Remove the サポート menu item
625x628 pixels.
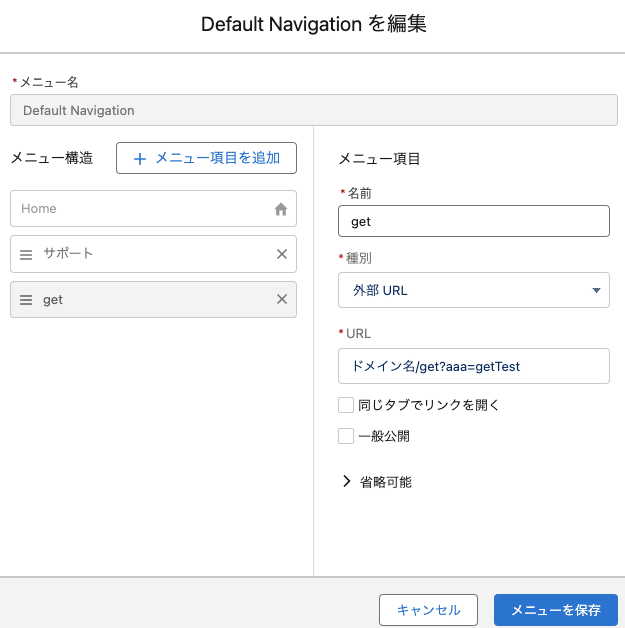[281, 254]
